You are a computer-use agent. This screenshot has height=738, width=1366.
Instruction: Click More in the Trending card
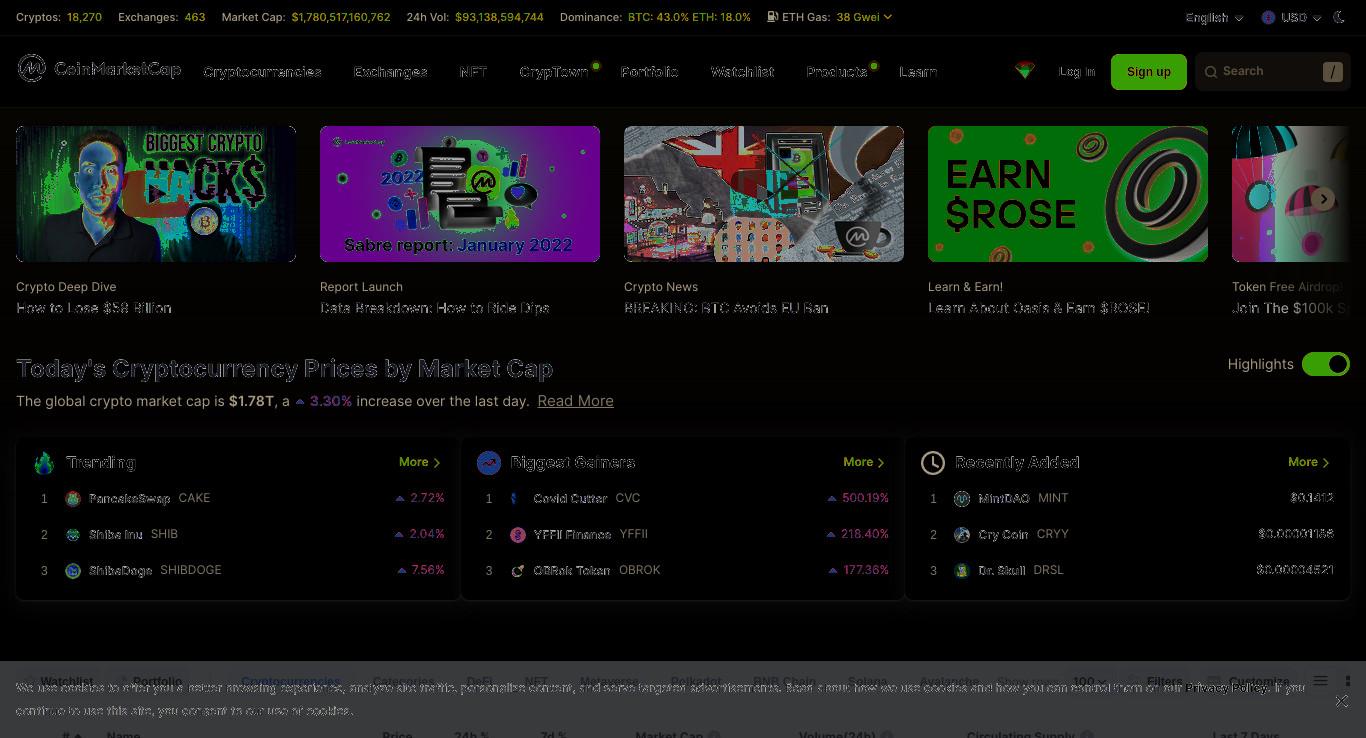tap(419, 462)
